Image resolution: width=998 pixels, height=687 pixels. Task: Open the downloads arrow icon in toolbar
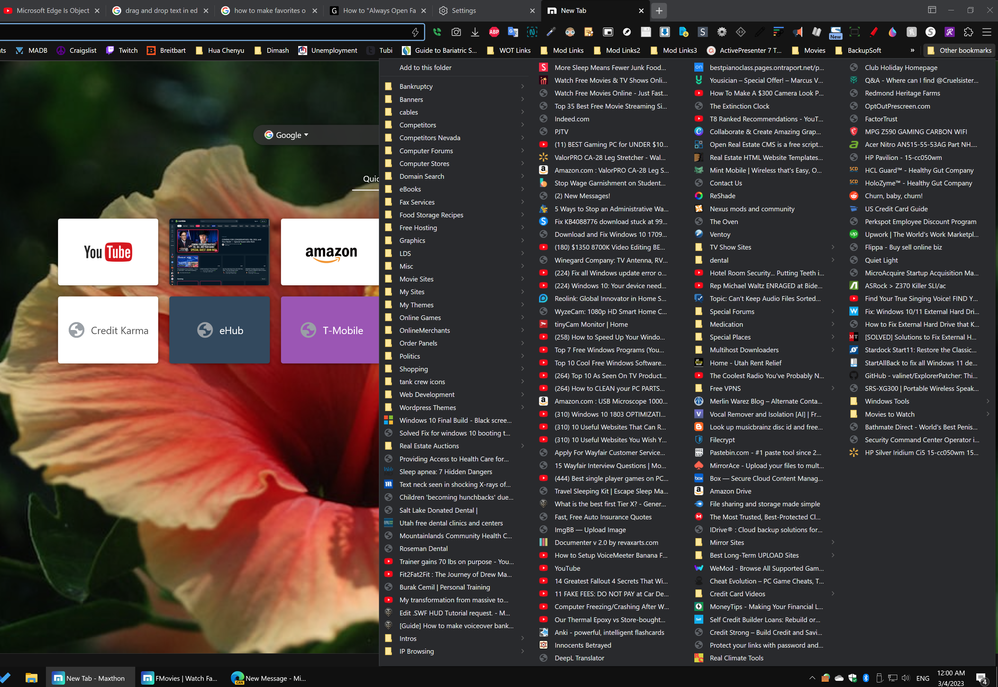475,32
